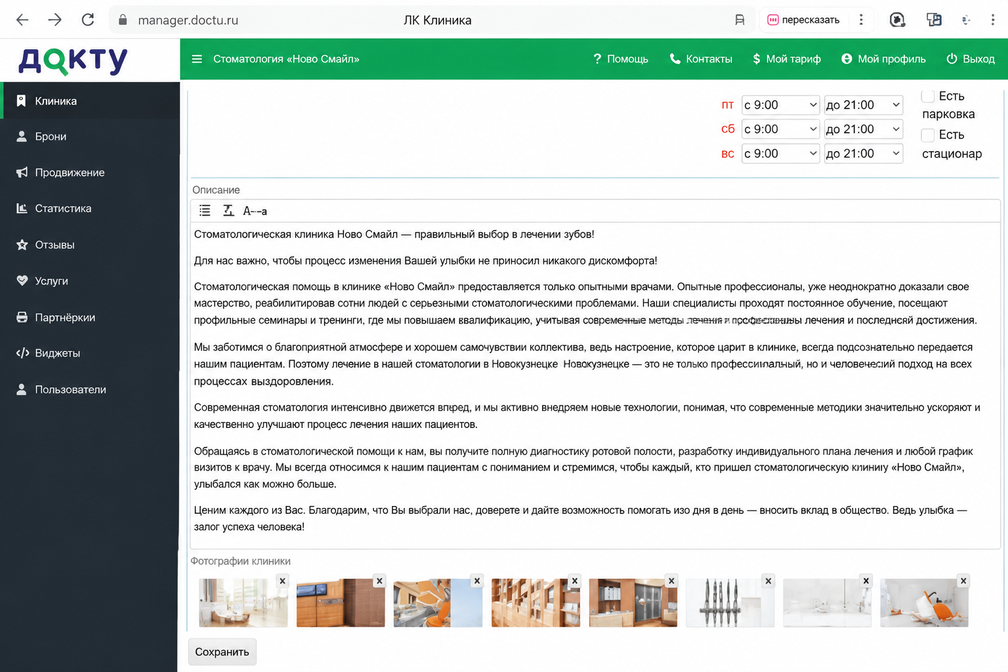Toggle the hamburger sidebar menu
Screen dimensions: 1008x672
tap(197, 59)
